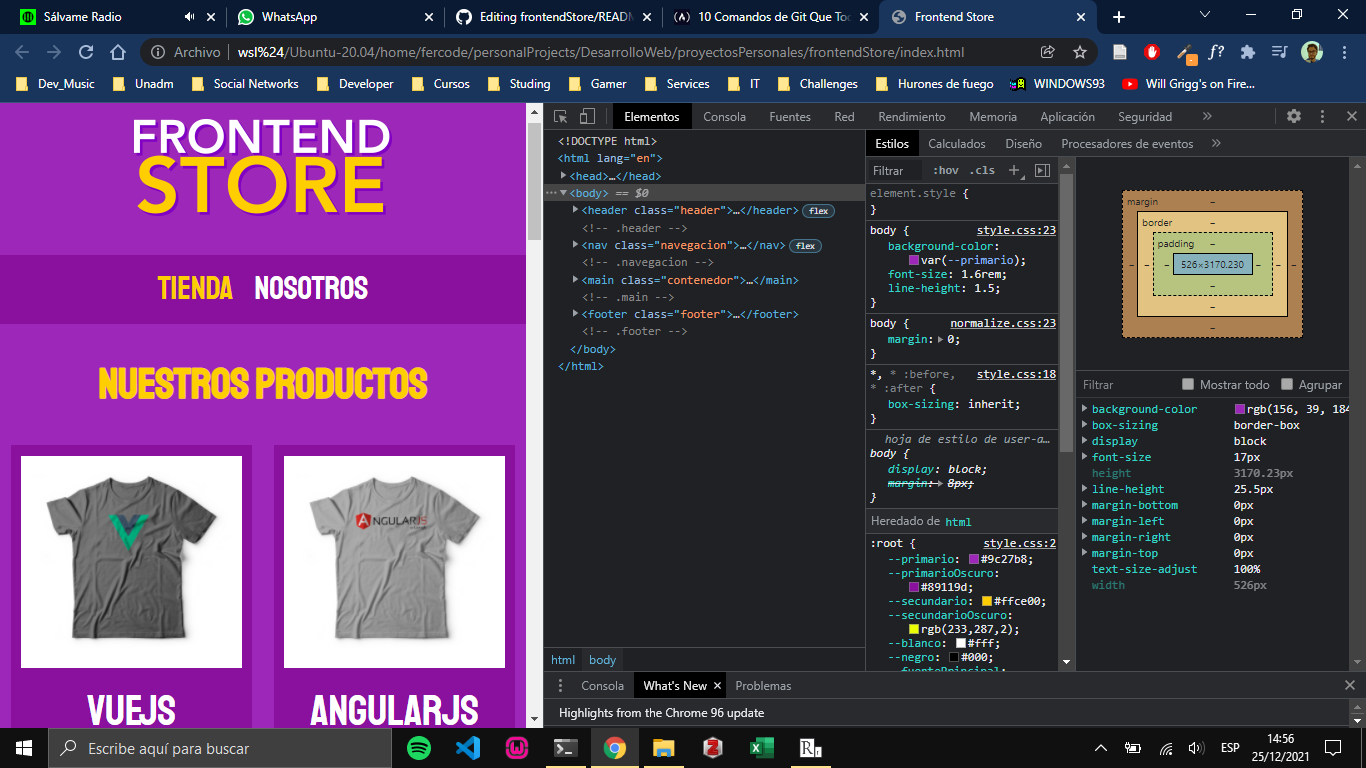This screenshot has height=768, width=1366.
Task: Open the --primario #9c27b8 color picker swatch
Action: click(974, 559)
